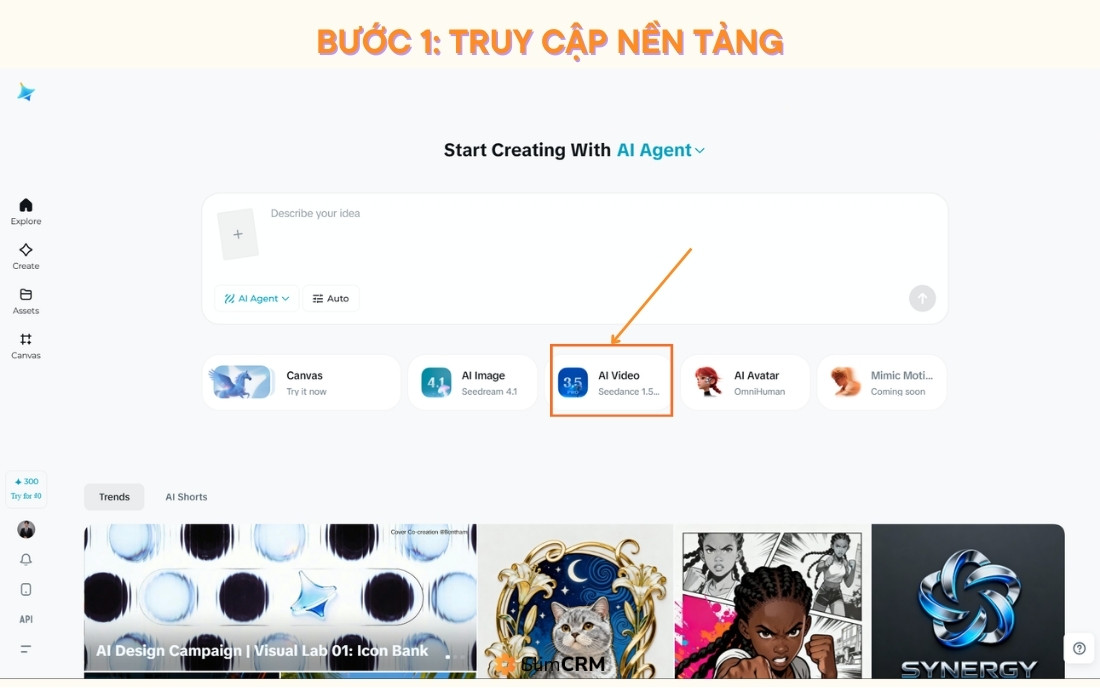The height and width of the screenshot is (688, 1100).
Task: Open the help question mark icon
Action: click(1079, 649)
